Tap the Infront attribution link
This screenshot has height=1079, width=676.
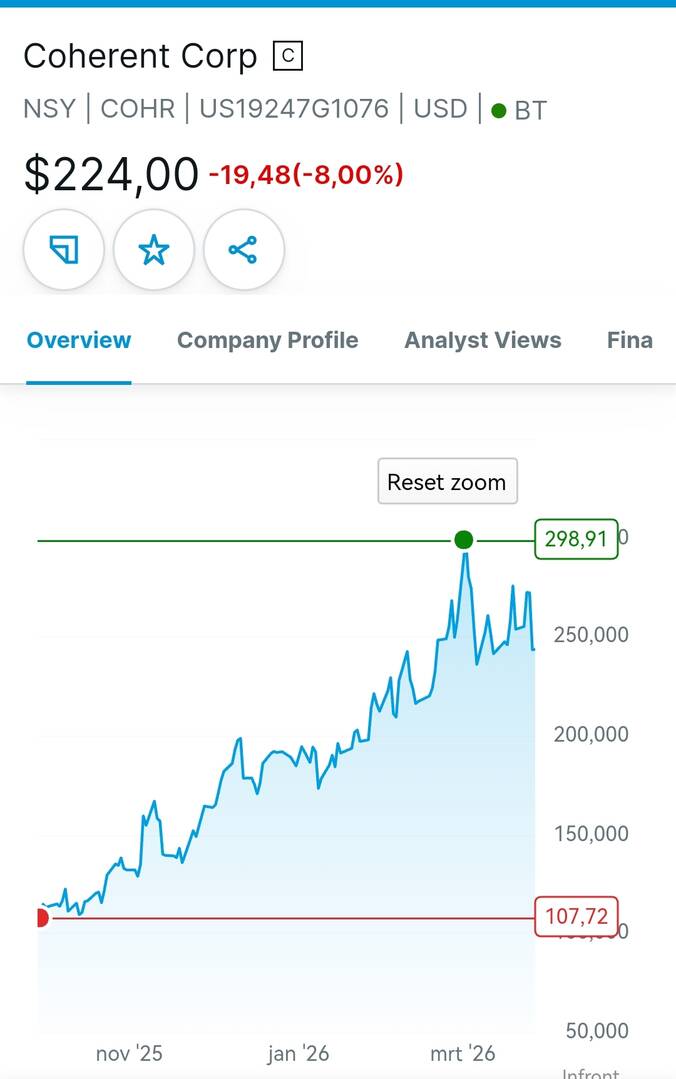click(x=591, y=1072)
